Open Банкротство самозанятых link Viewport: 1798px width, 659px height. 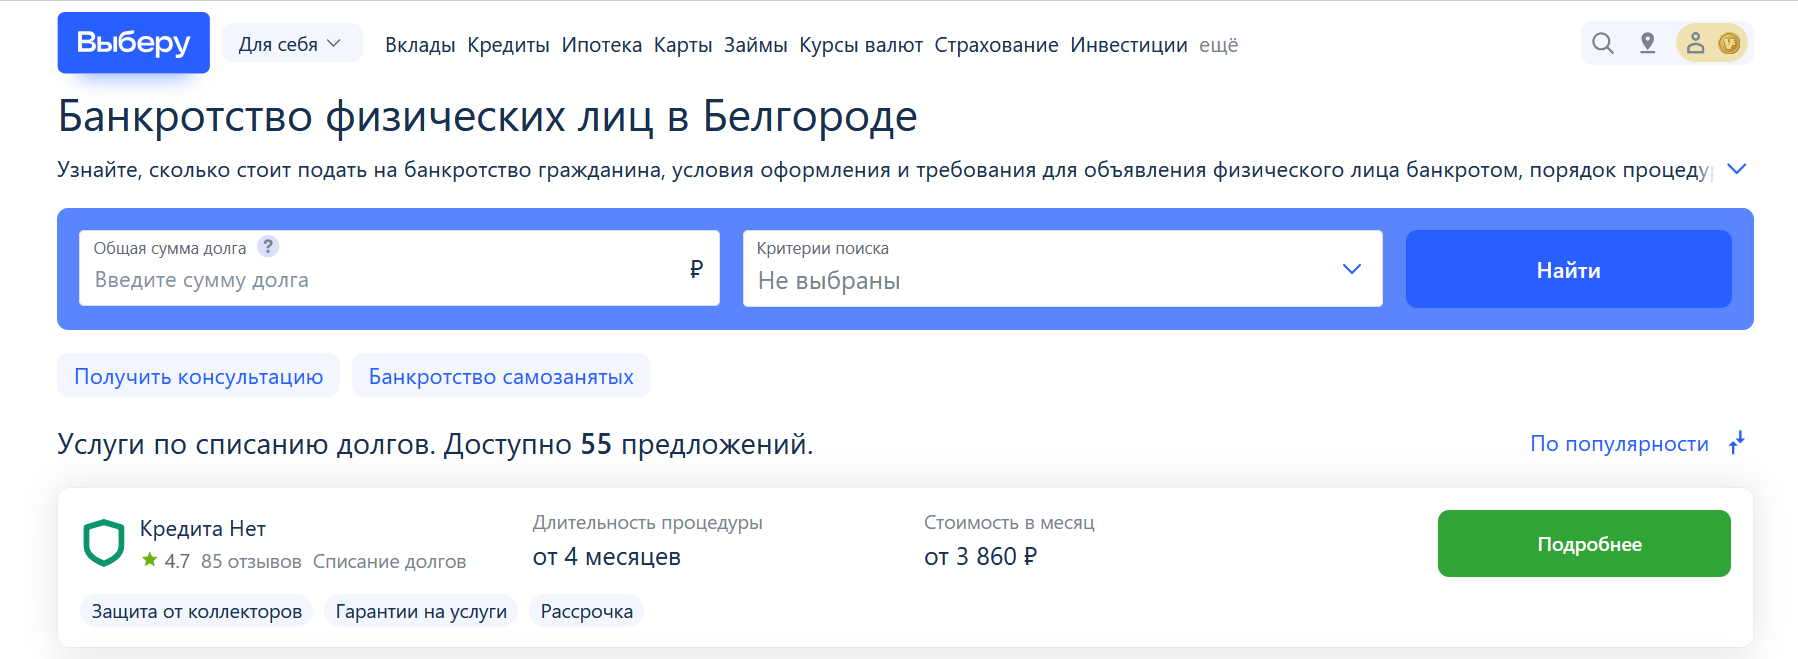(501, 376)
